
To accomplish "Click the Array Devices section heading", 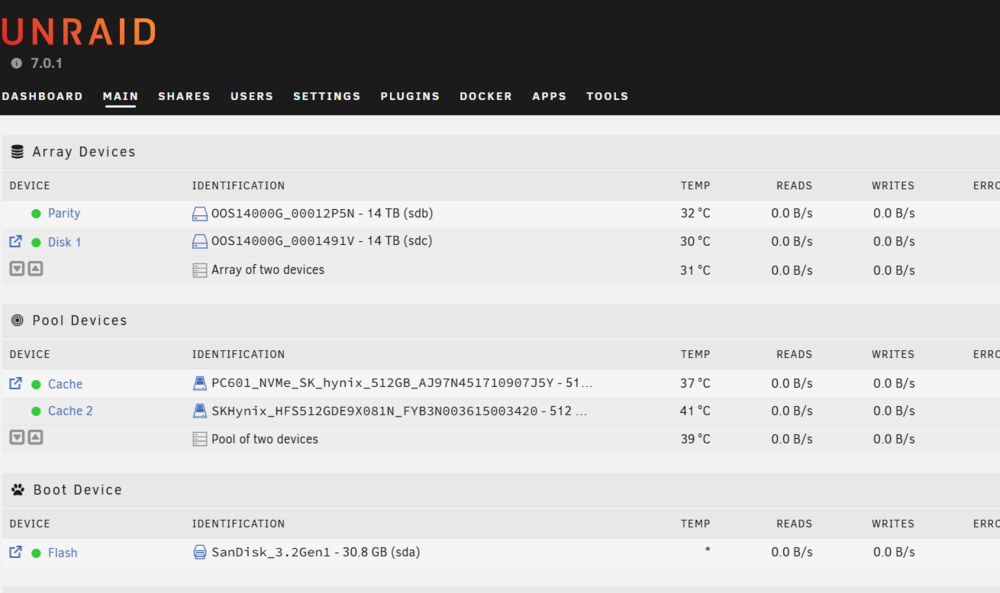I will tap(84, 152).
